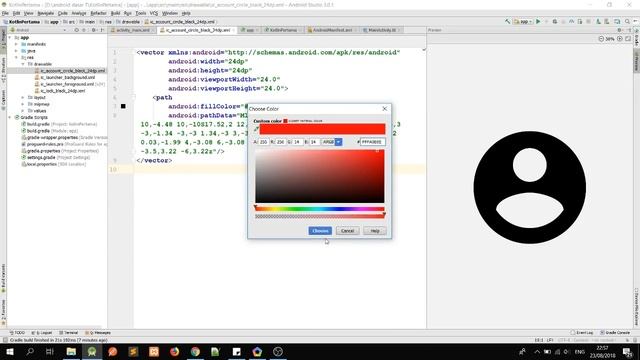
Task: Click the Preview panel settings gear icon
Action: point(620,30)
